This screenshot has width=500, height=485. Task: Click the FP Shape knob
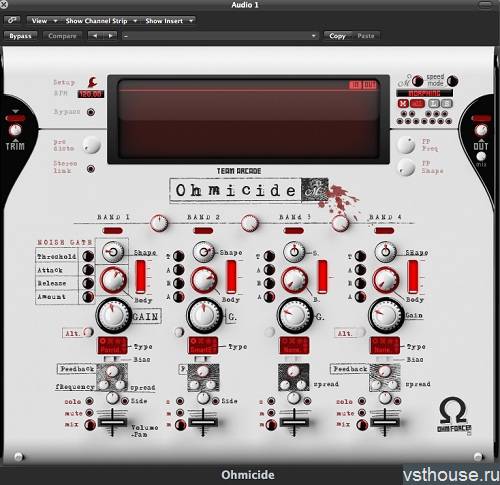[x=406, y=167]
